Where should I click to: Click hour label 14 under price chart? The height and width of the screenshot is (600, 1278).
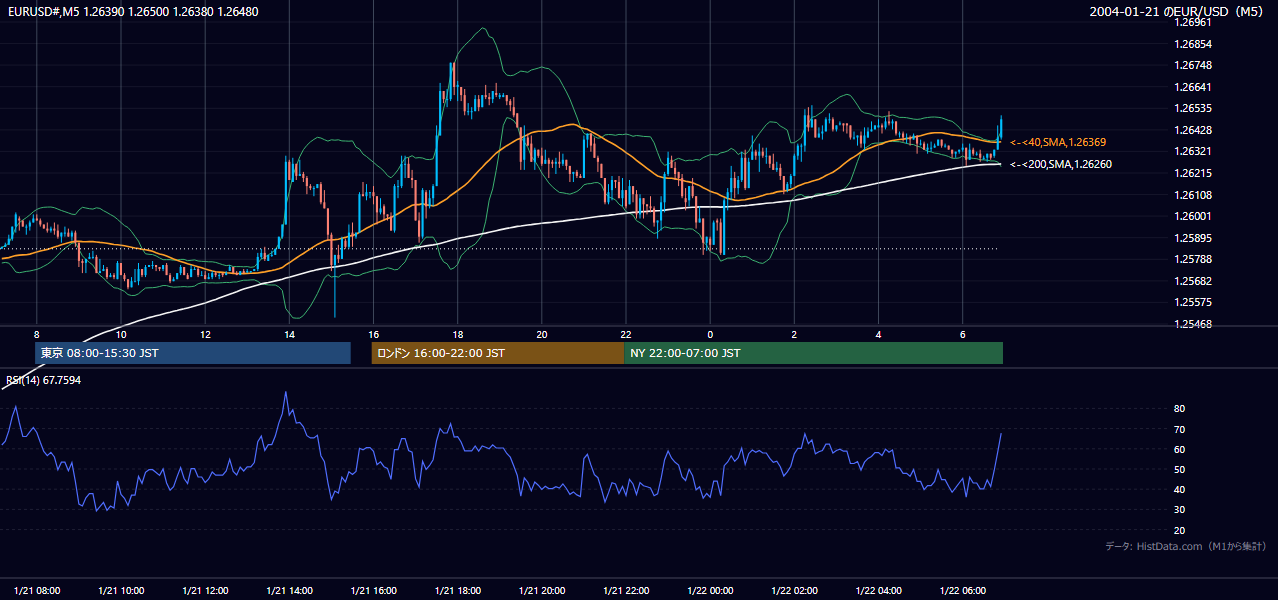click(289, 334)
